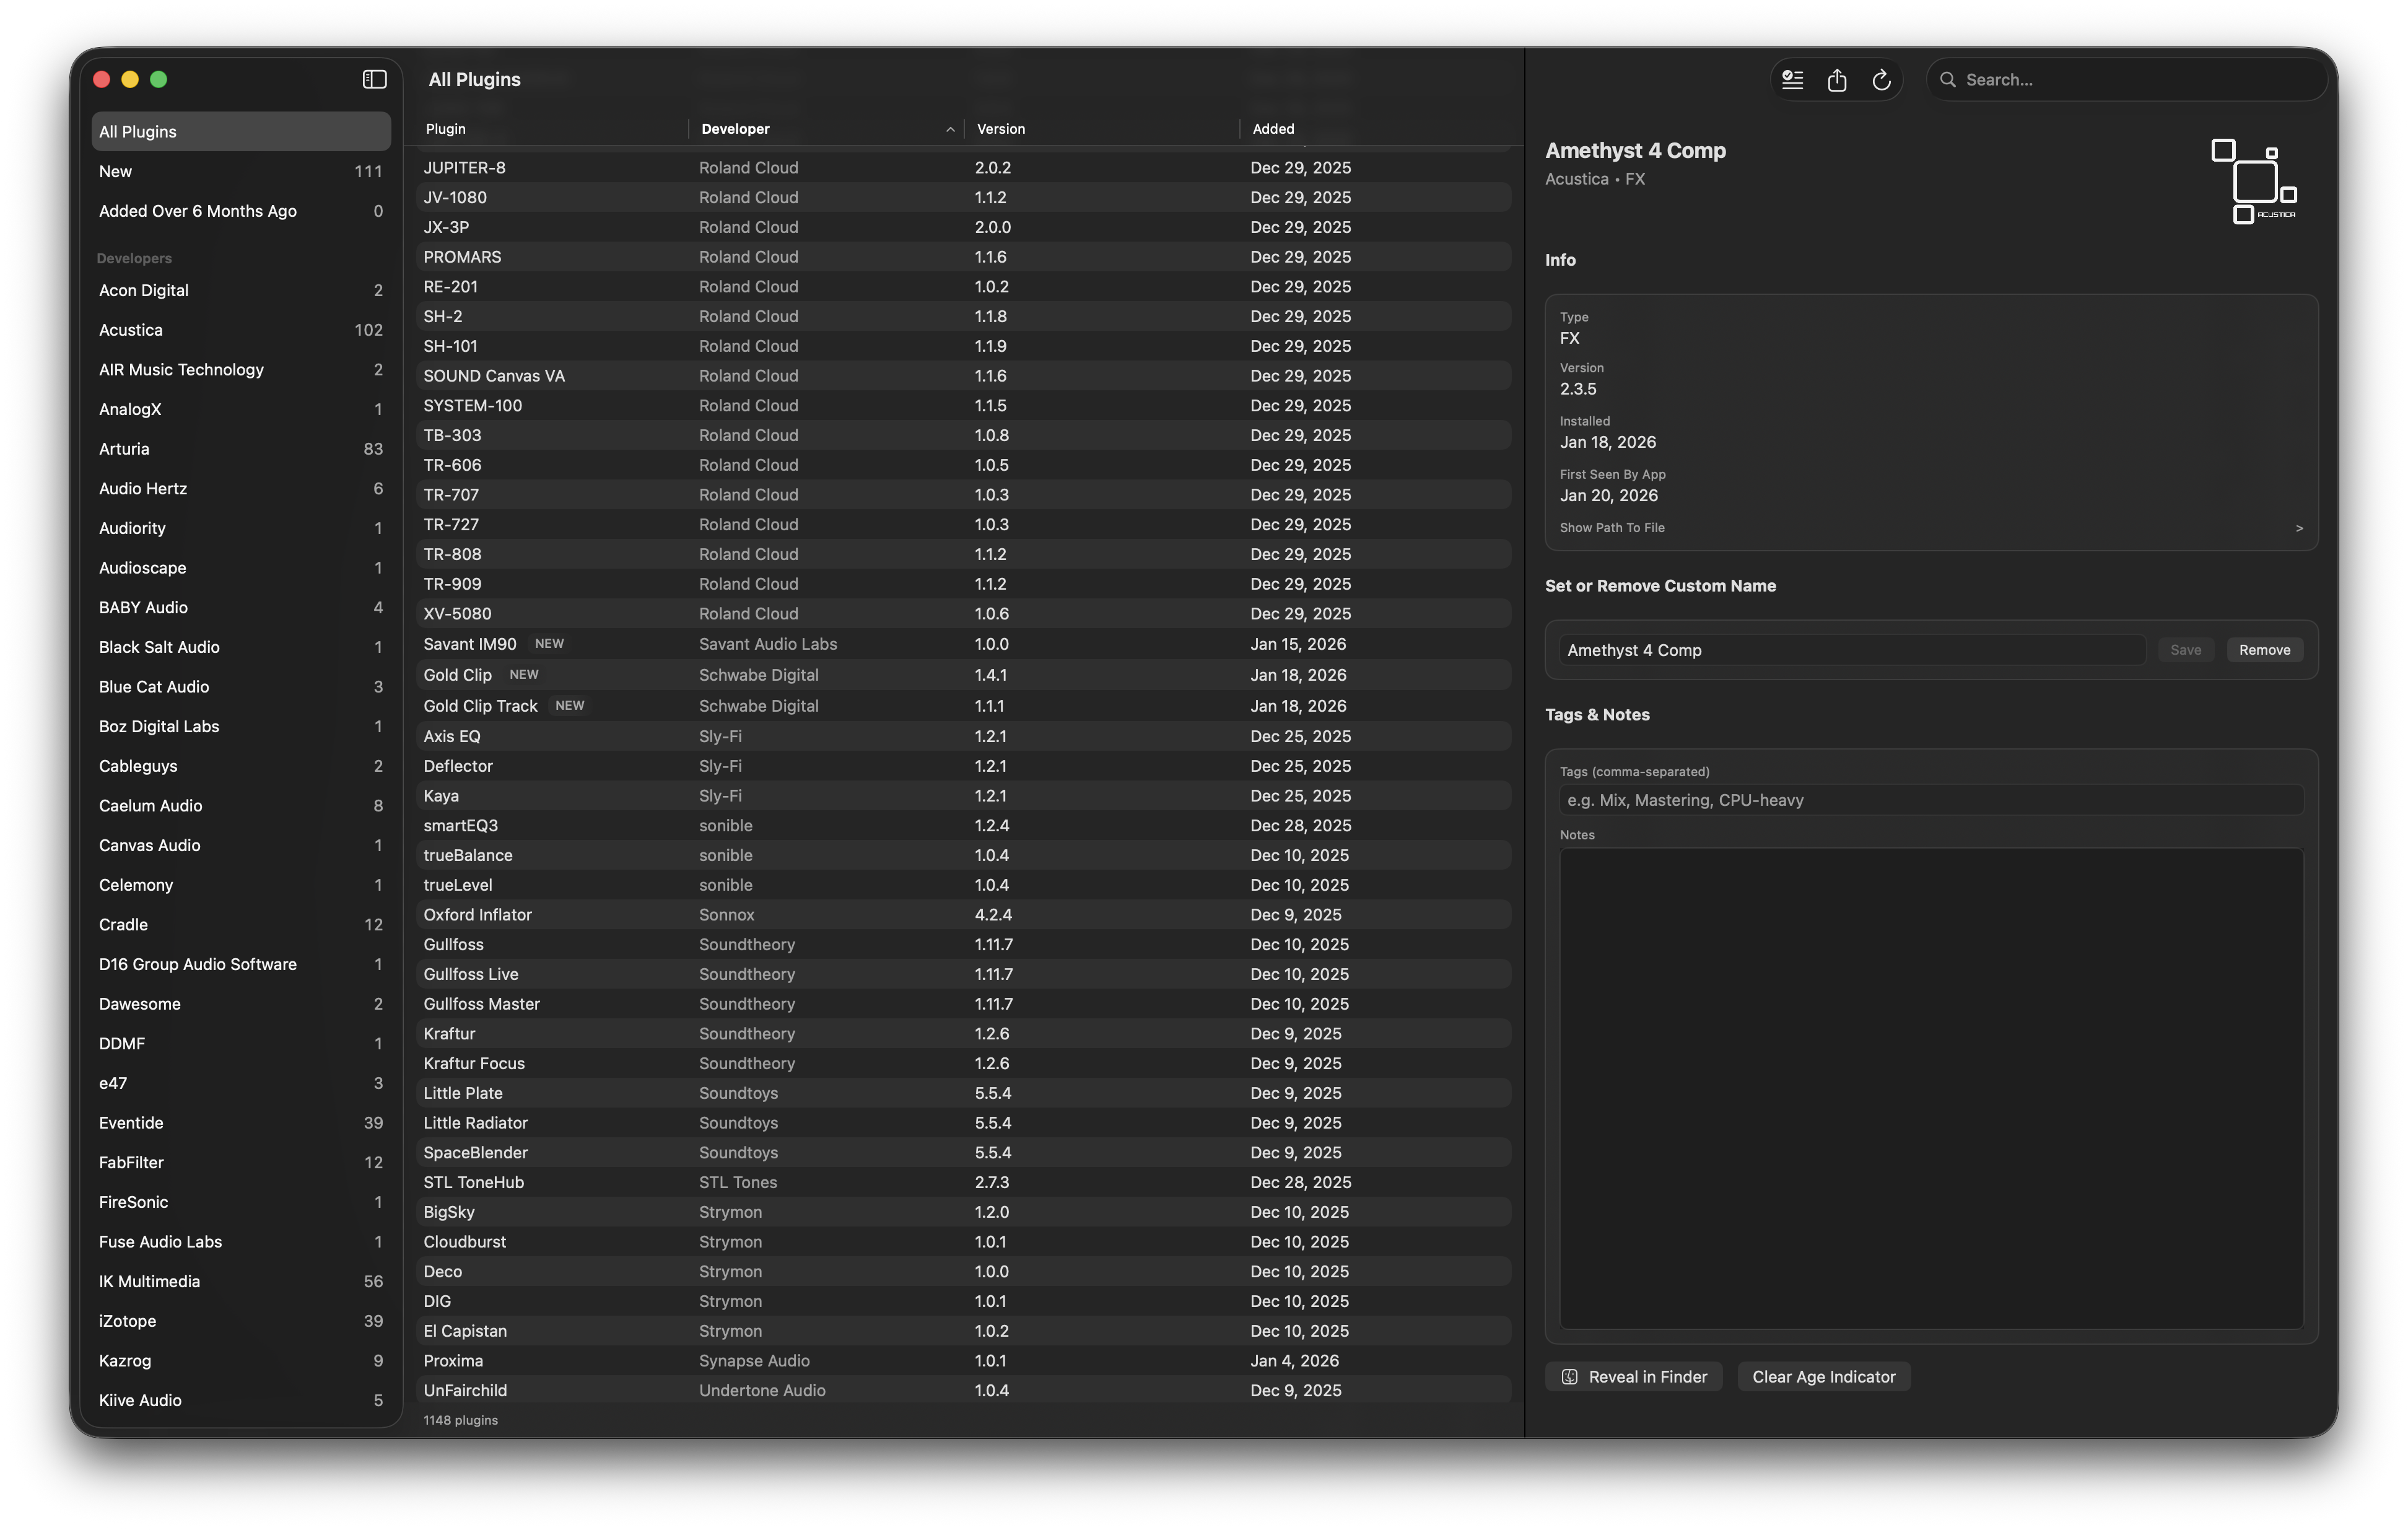Click the magnifier icon in search

click(1948, 80)
